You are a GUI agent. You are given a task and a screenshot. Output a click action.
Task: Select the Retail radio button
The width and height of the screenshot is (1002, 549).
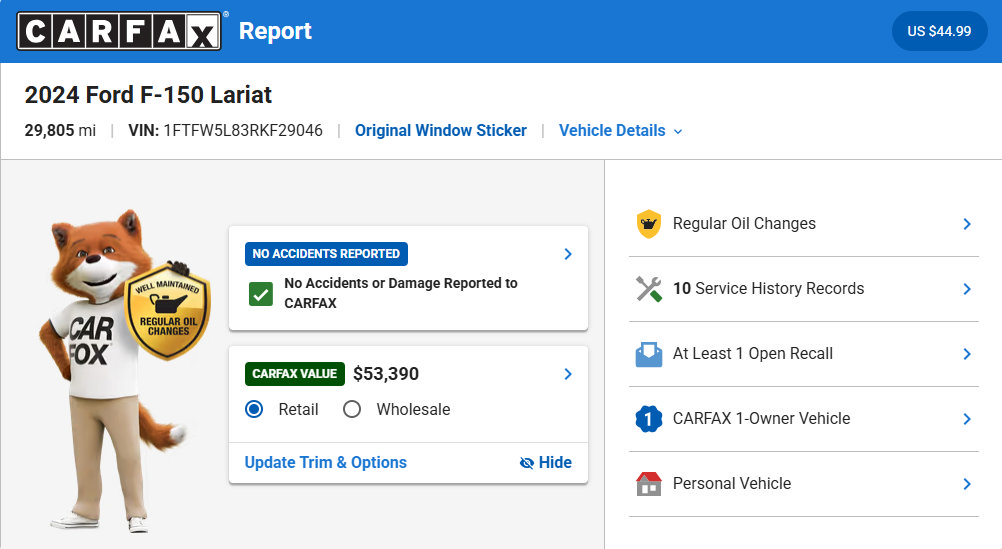tap(254, 409)
